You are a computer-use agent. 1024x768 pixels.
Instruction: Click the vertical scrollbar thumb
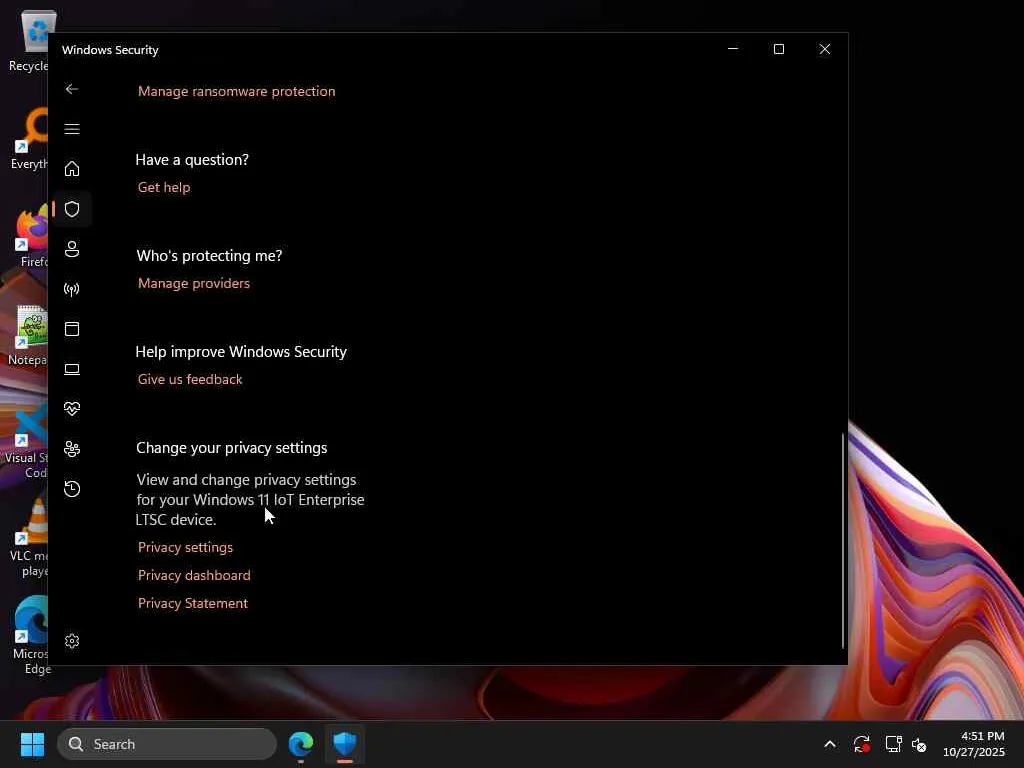click(x=842, y=540)
